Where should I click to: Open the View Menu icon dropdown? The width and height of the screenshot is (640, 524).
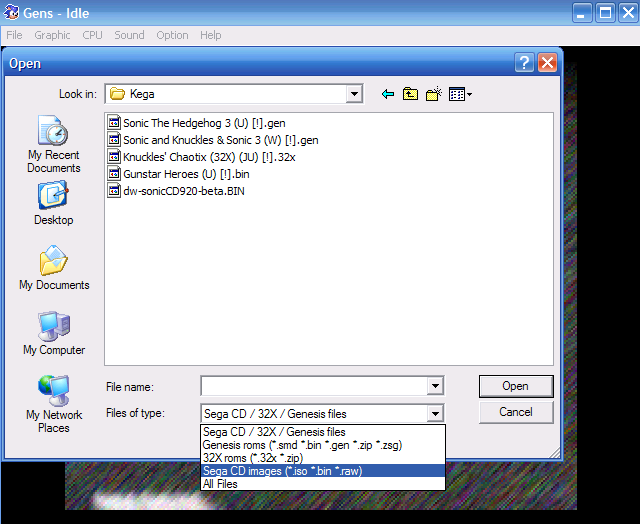[x=460, y=94]
